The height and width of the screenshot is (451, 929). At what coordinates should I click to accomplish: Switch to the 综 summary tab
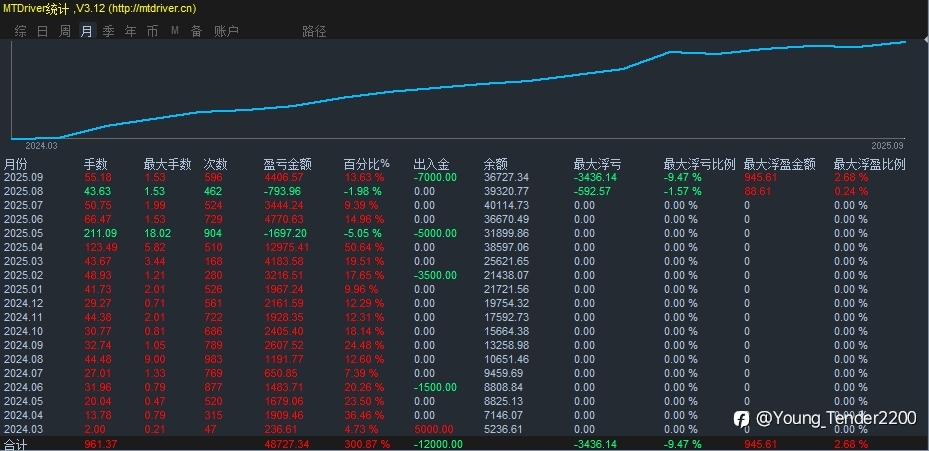click(x=21, y=31)
